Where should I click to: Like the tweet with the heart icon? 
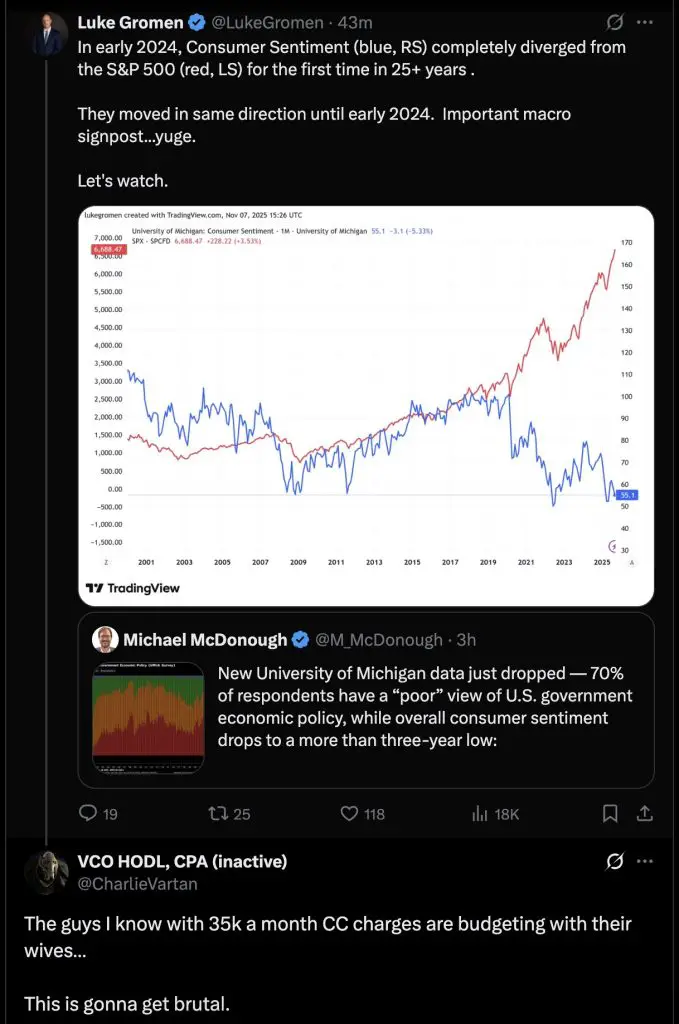click(x=349, y=814)
